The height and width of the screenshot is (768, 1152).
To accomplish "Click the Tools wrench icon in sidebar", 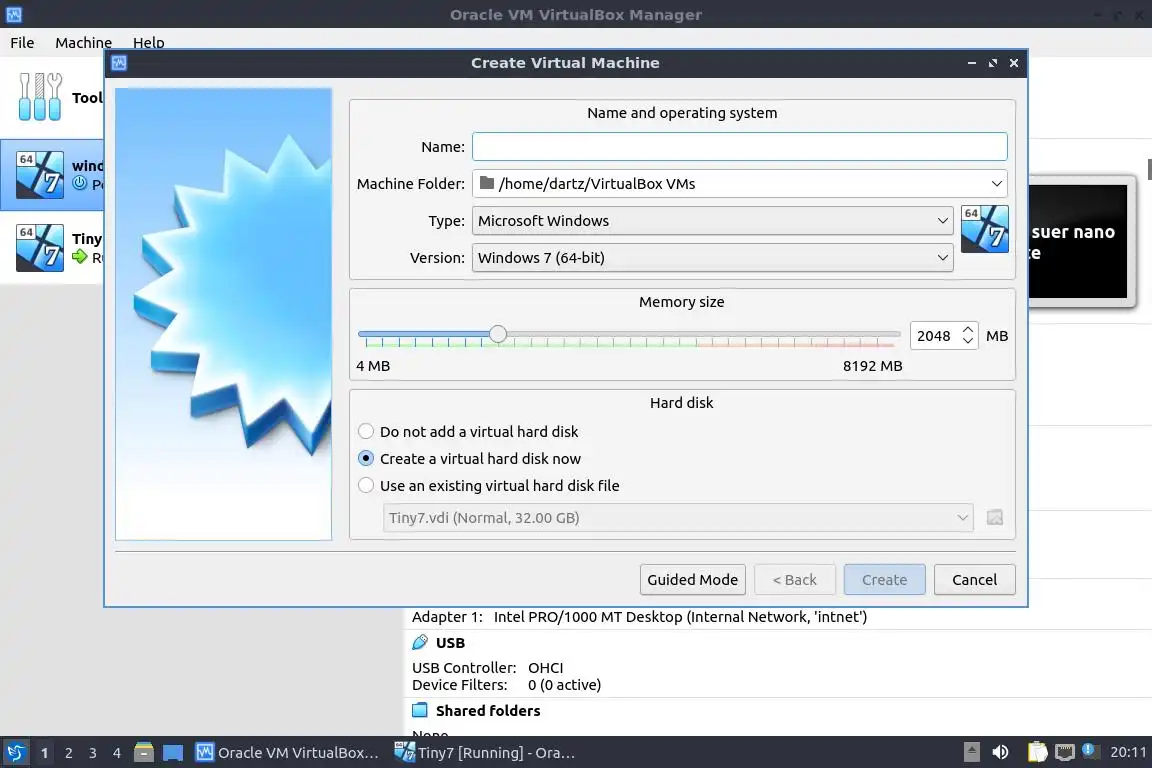I will pos(40,96).
